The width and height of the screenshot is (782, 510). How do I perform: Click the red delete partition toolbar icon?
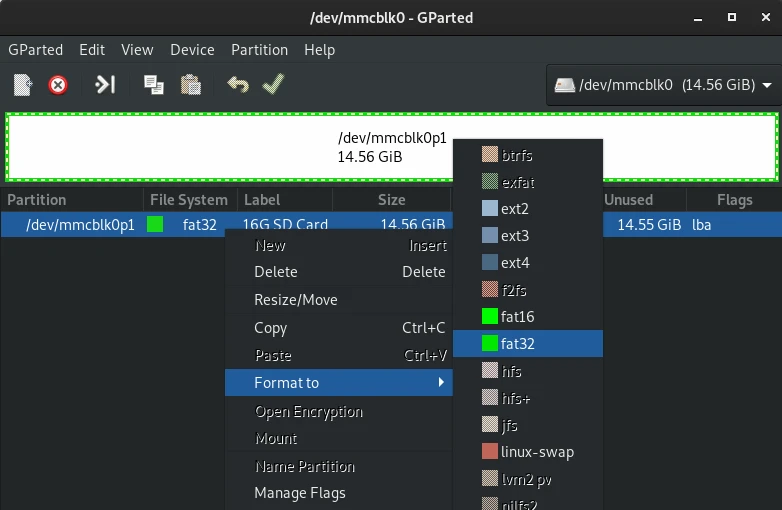(x=58, y=85)
